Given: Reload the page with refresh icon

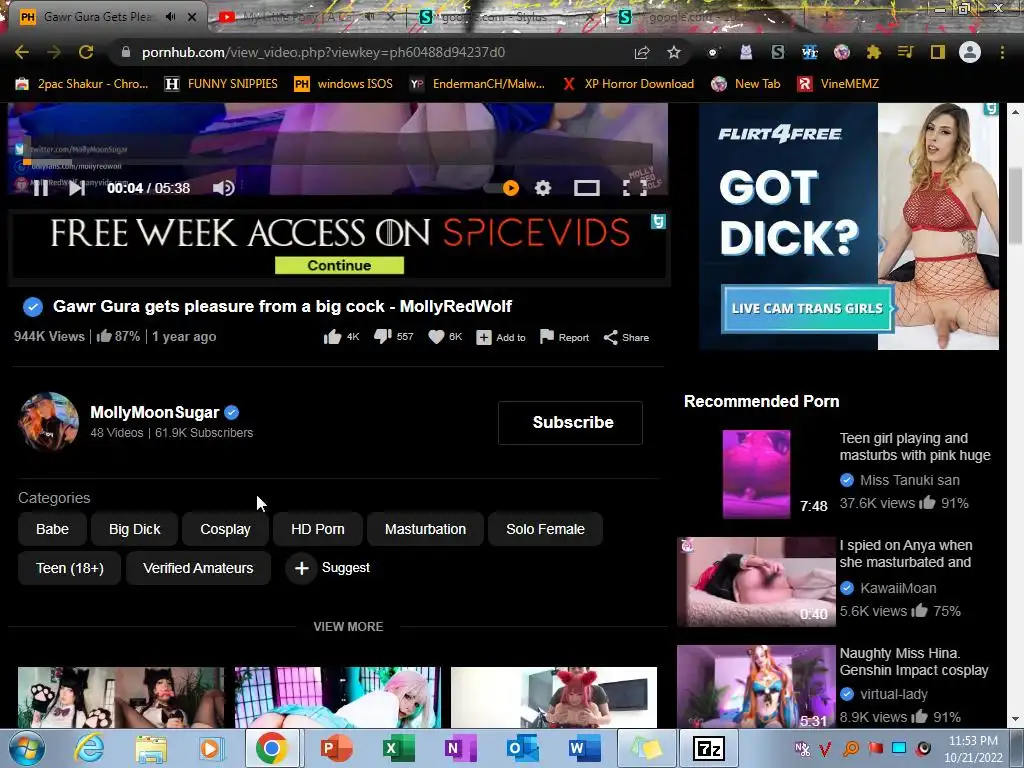Looking at the screenshot, I should pos(86,52).
